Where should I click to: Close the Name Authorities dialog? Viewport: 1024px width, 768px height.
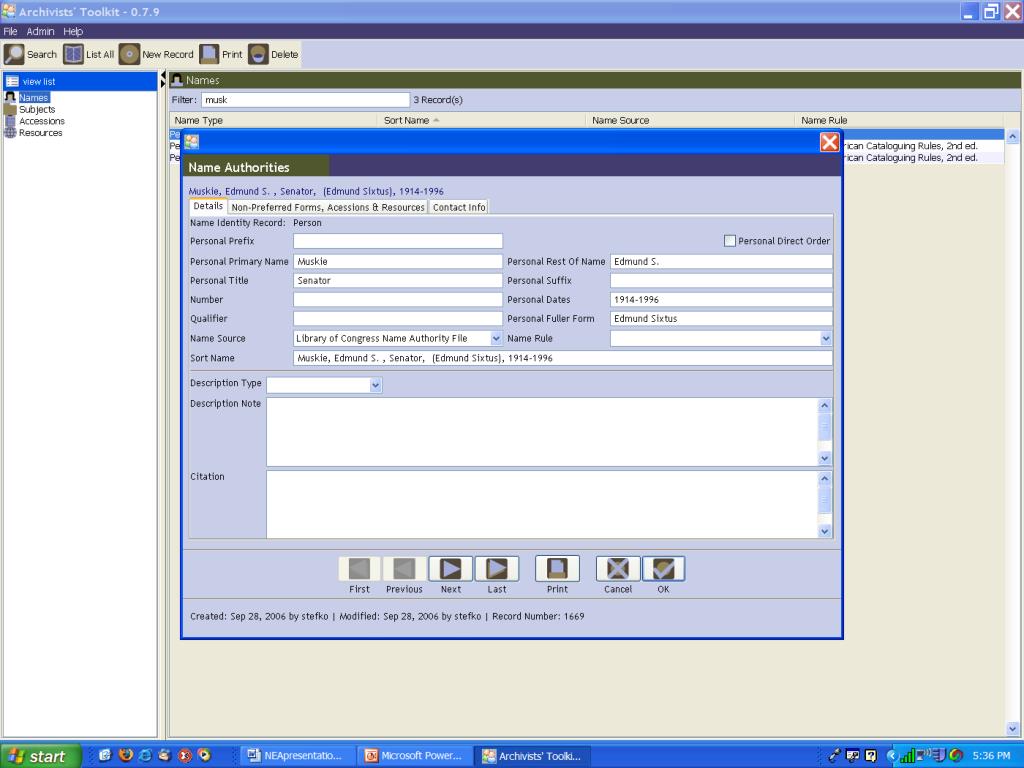[829, 142]
